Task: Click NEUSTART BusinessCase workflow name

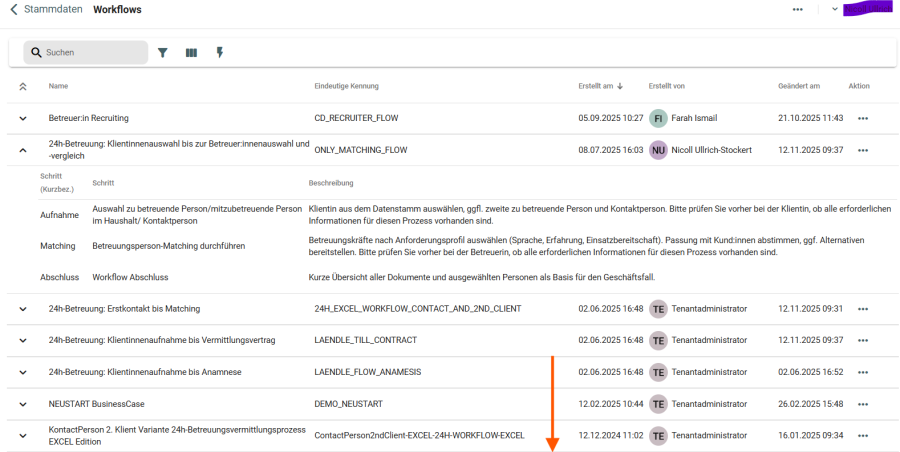Action: [96, 404]
